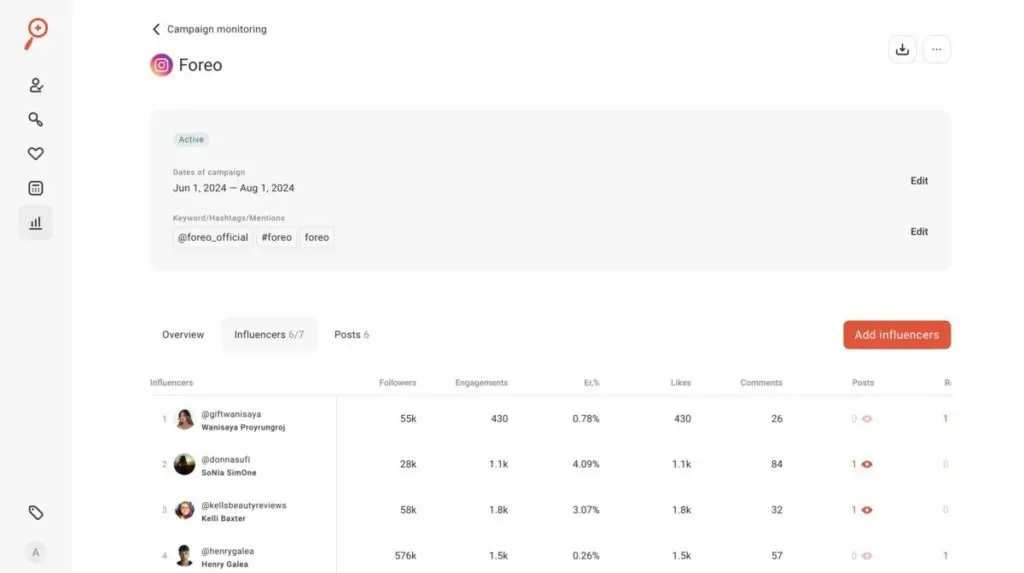1024x573 pixels.
Task: Go back to Campaign monitoring
Action: (209, 29)
